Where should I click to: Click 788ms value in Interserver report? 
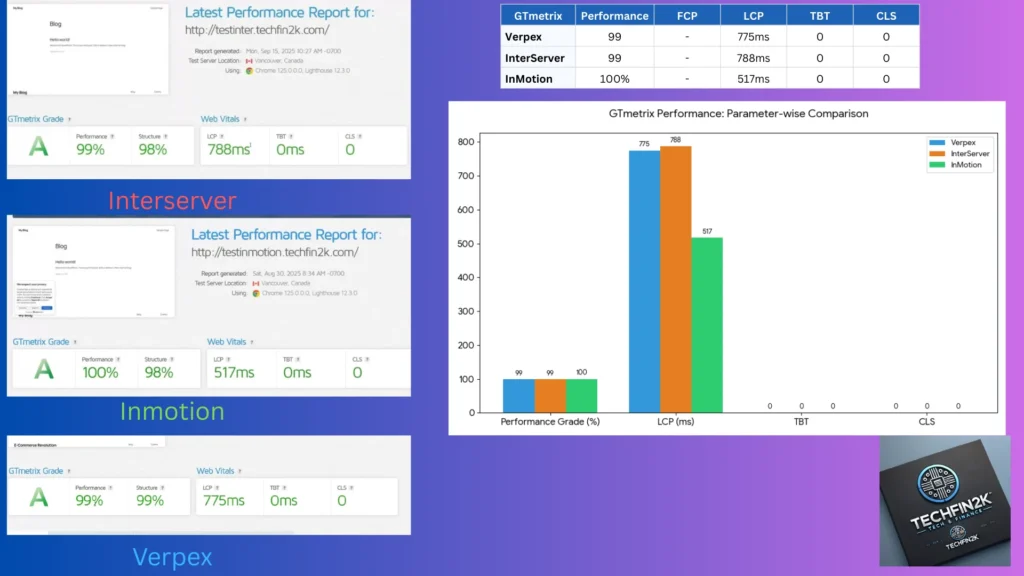229,150
